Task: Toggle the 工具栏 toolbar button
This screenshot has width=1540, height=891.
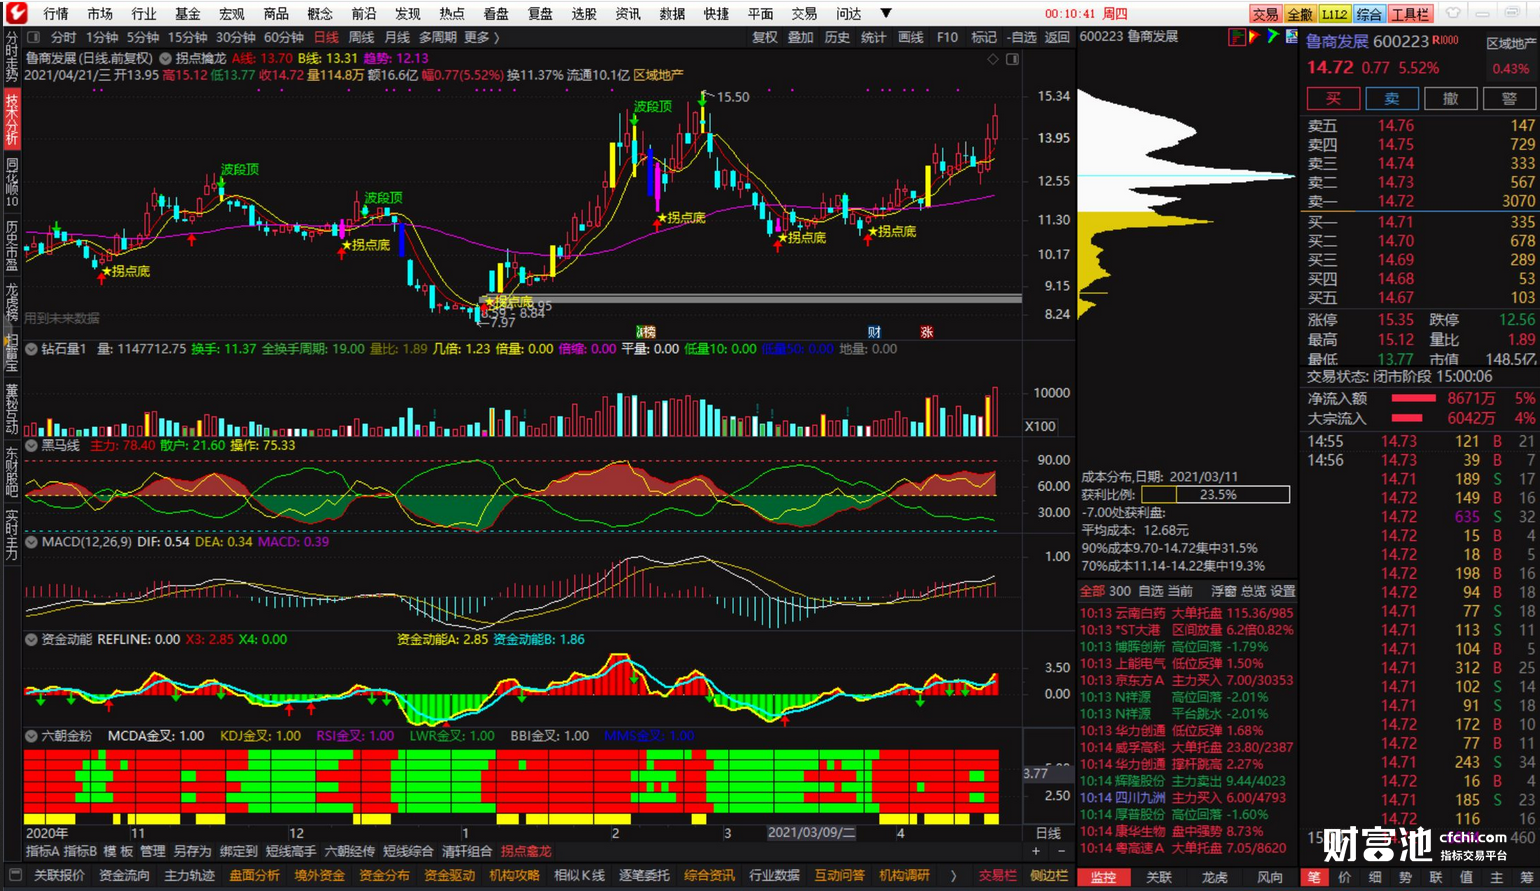Action: coord(1410,14)
